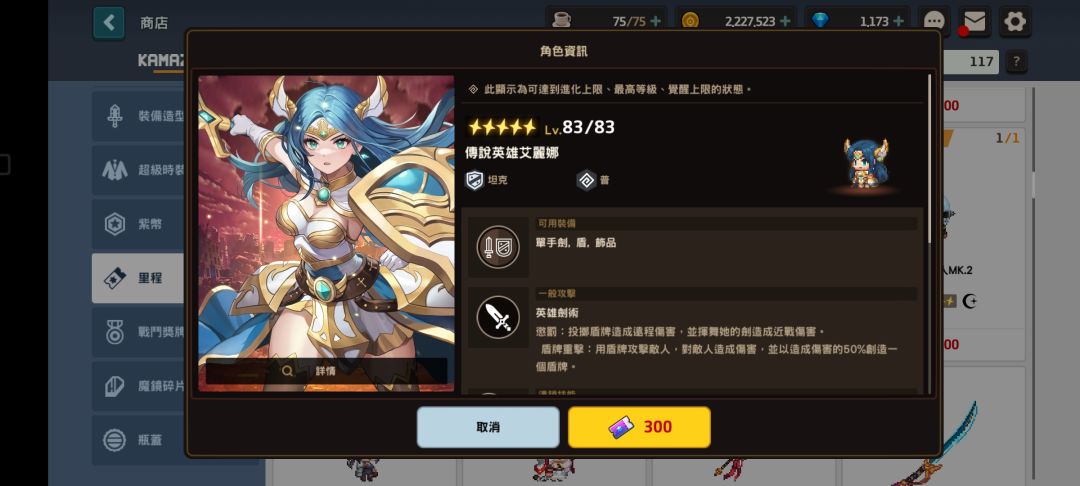The height and width of the screenshot is (486, 1080).
Task: Add coffee stamina with plus beside 75/75
Action: [655, 21]
